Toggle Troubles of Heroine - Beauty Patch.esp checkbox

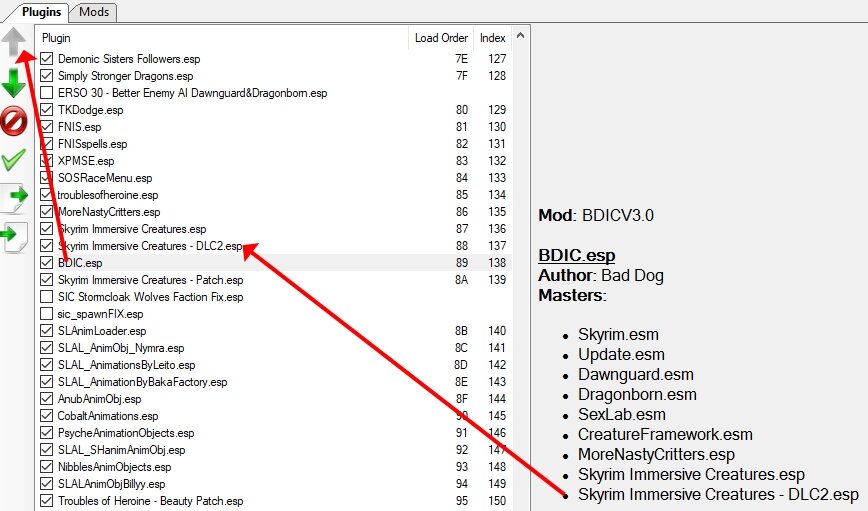click(x=46, y=501)
